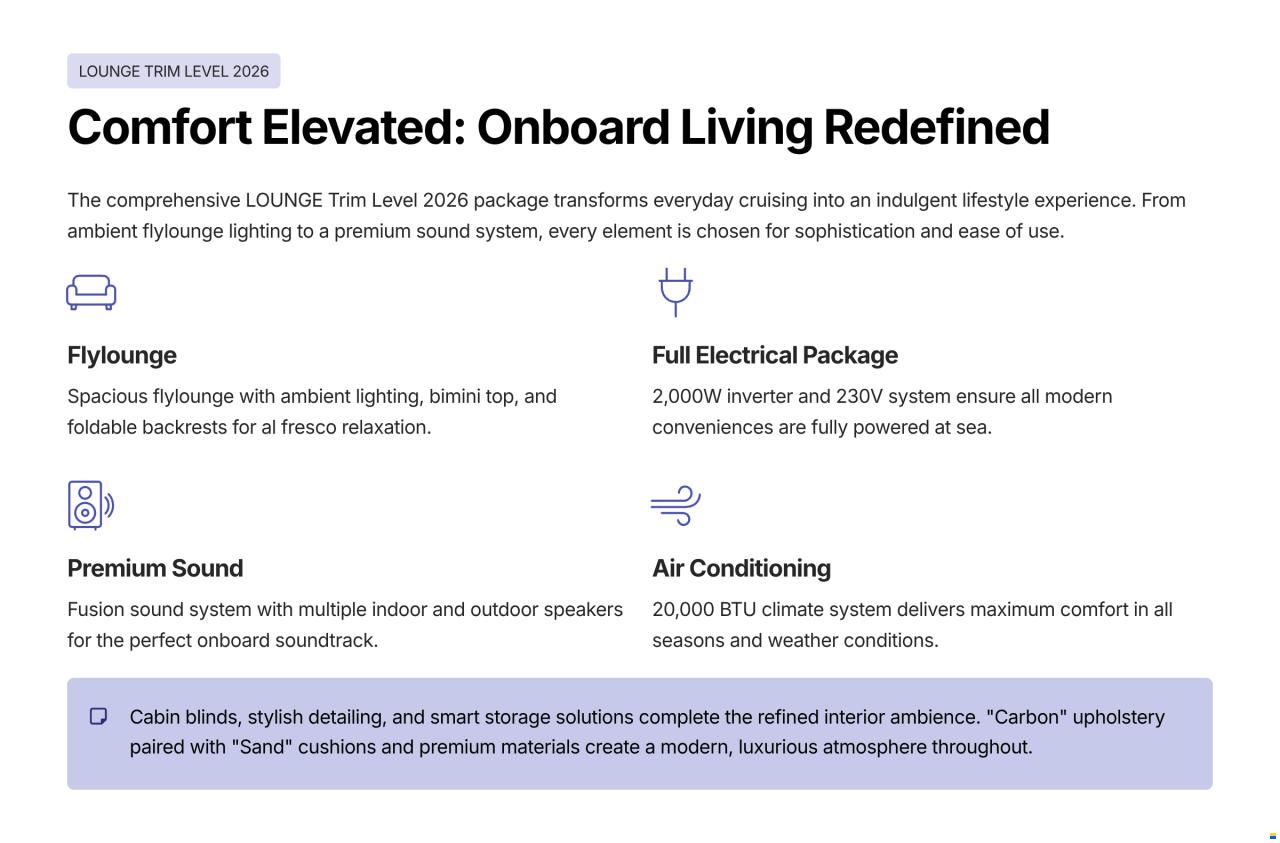Select the Premium Sound heading

pos(155,568)
